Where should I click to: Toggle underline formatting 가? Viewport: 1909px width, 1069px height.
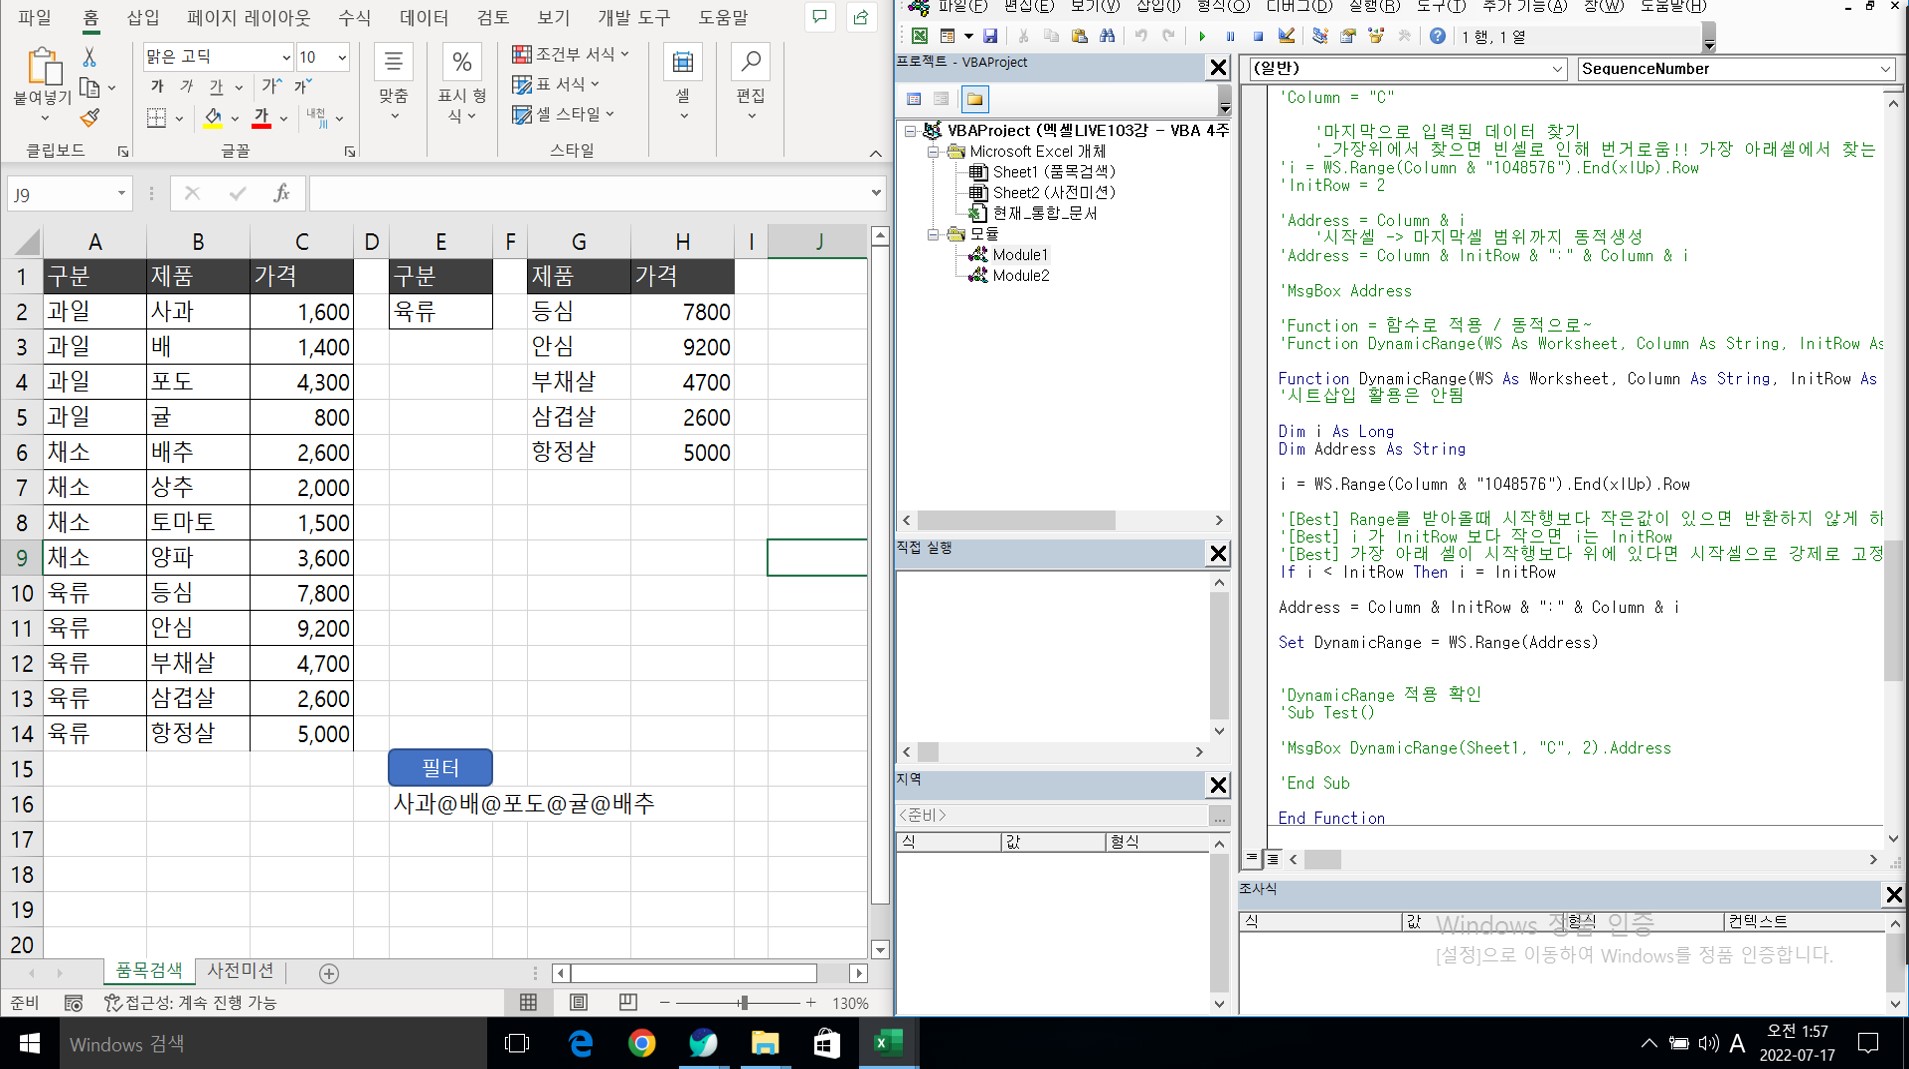(216, 87)
